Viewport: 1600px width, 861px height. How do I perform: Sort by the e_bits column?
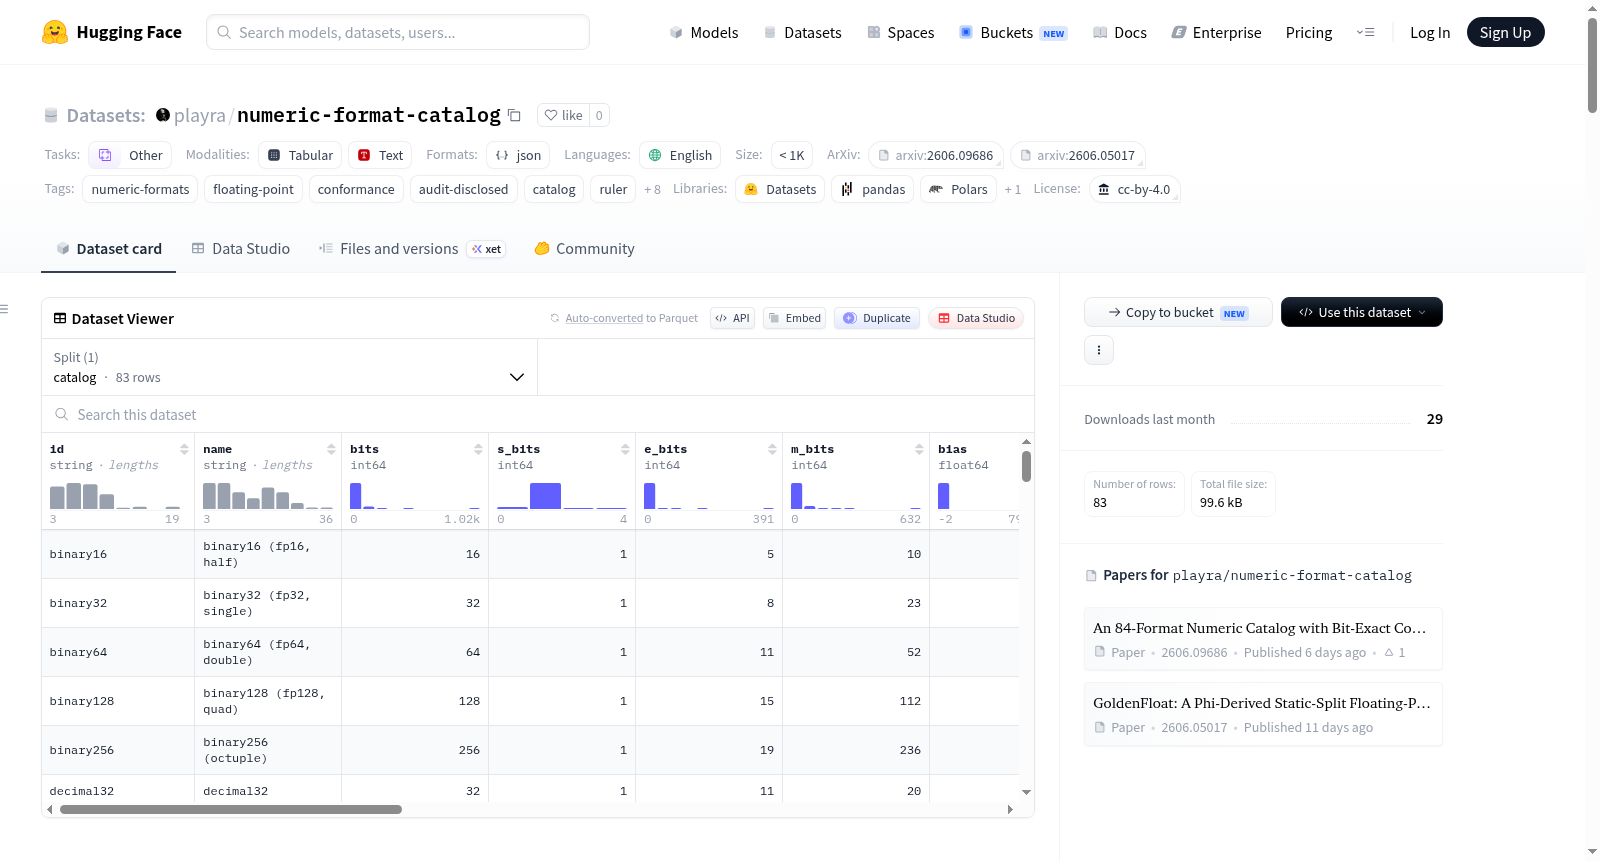coord(772,449)
